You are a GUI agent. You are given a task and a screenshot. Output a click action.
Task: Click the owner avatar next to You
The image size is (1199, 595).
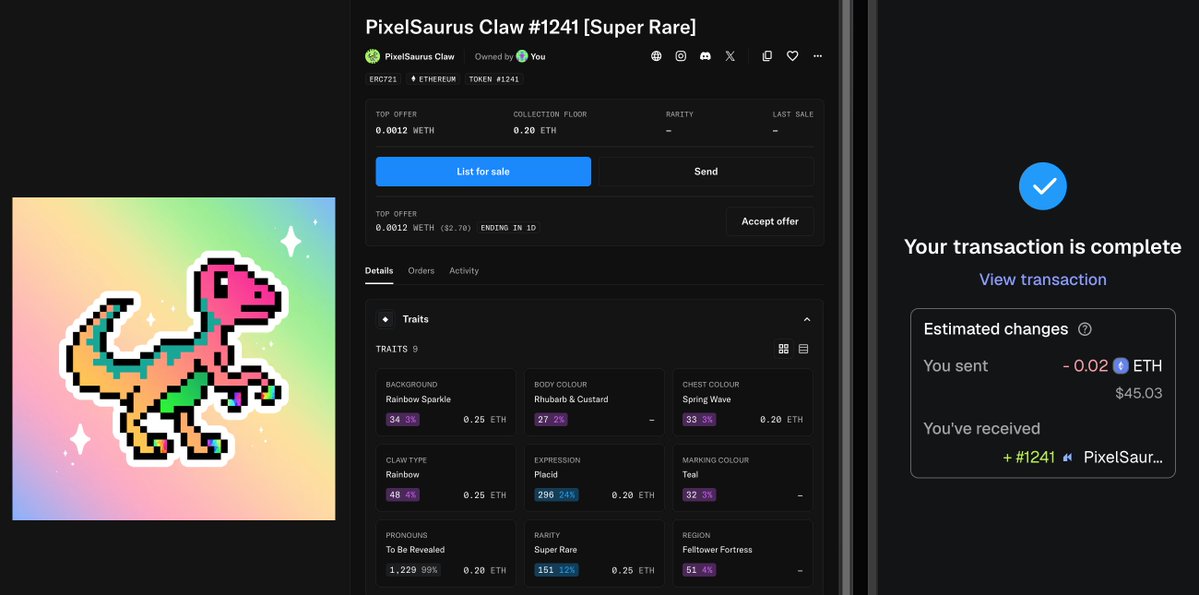point(522,56)
